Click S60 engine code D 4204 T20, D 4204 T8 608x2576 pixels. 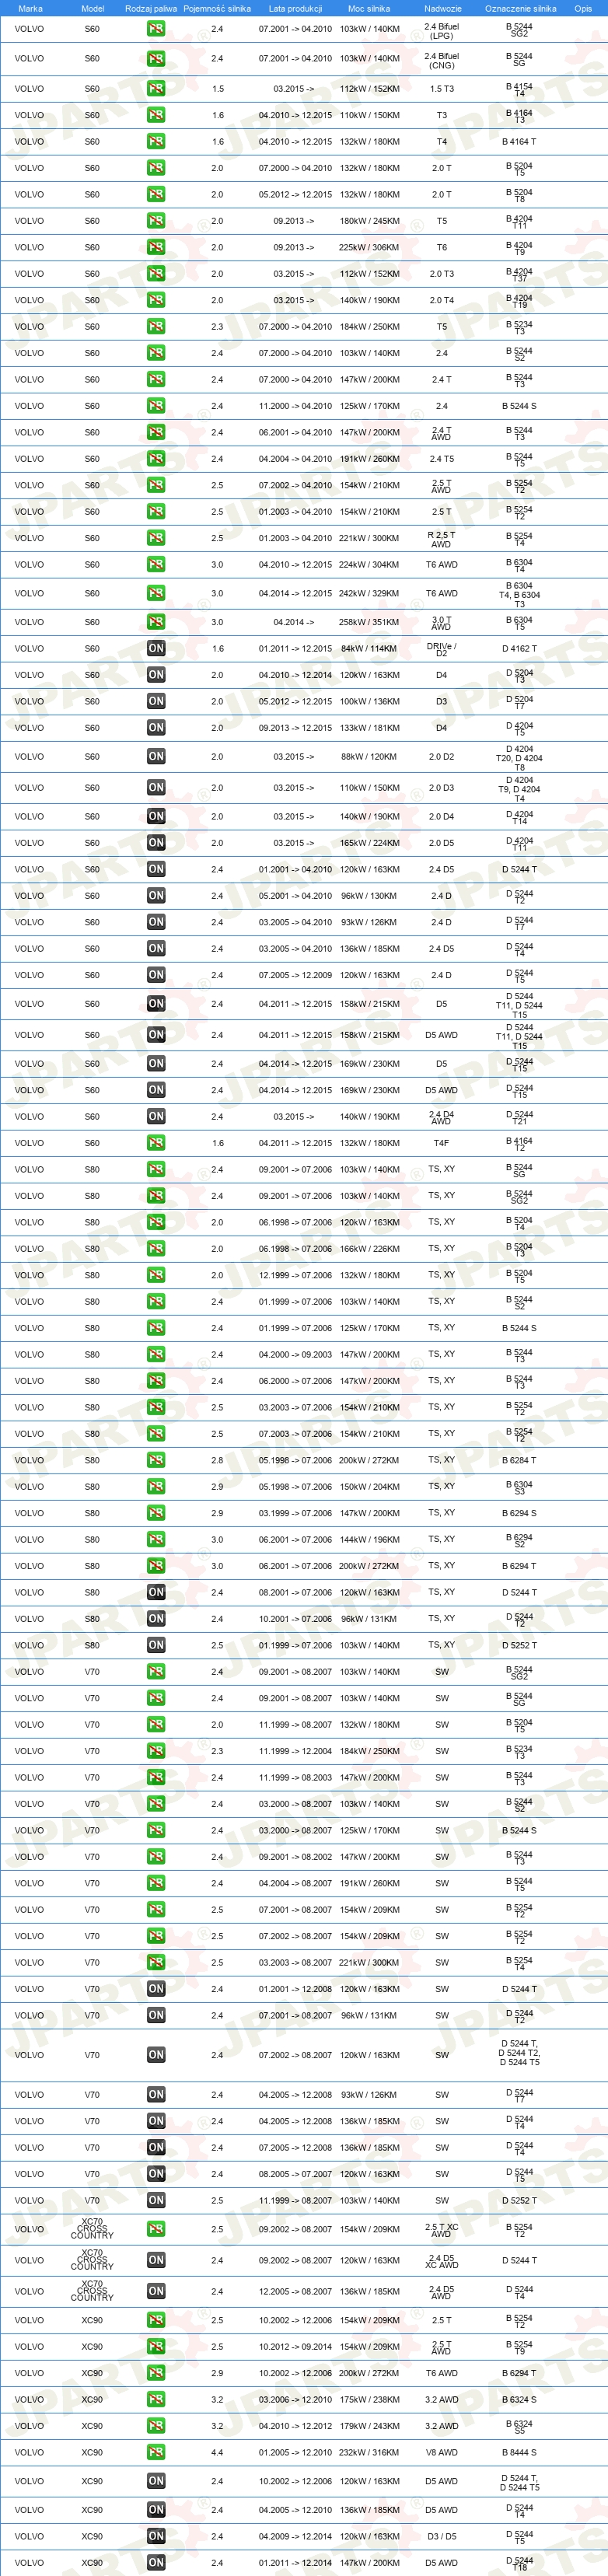pos(519,759)
